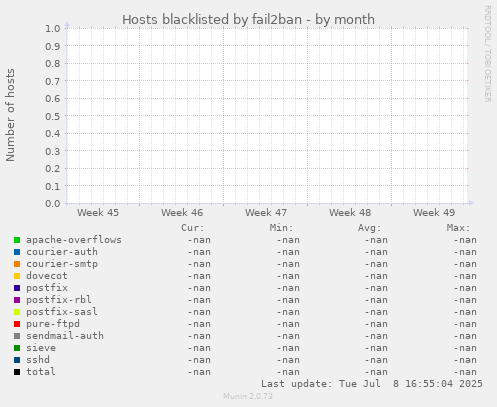This screenshot has height=407, width=497.
Task: Click the Week 48 axis label
Action: pyautogui.click(x=350, y=213)
